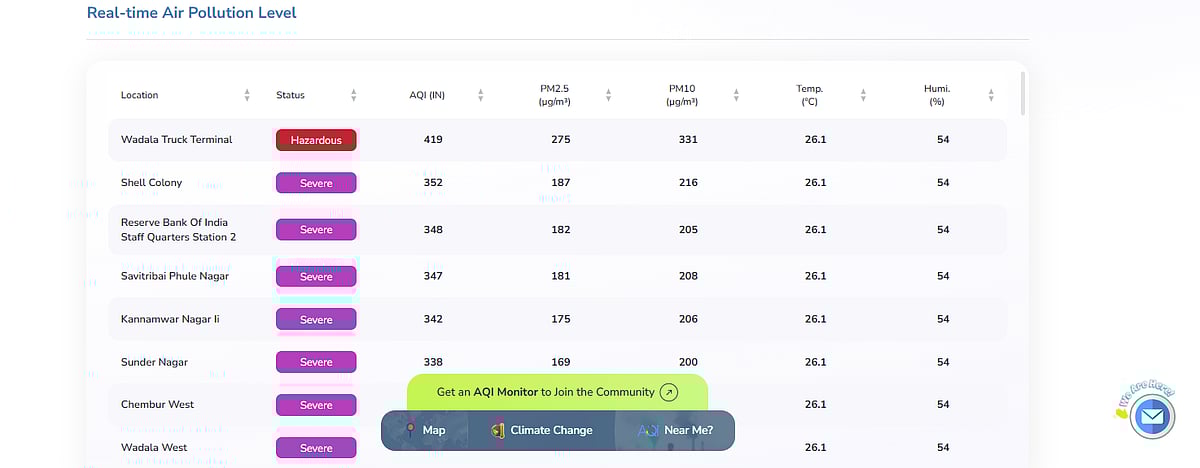
Task: Sort by Humidity column sort arrows
Action: (991, 95)
